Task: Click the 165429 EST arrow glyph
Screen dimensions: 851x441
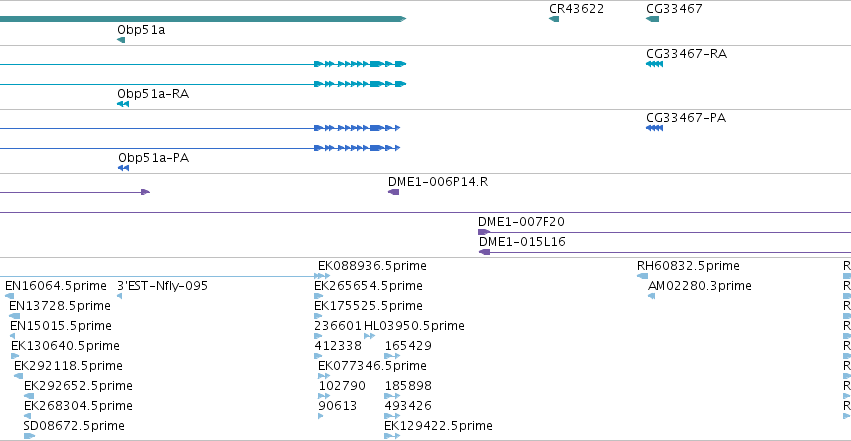Action: [392, 356]
